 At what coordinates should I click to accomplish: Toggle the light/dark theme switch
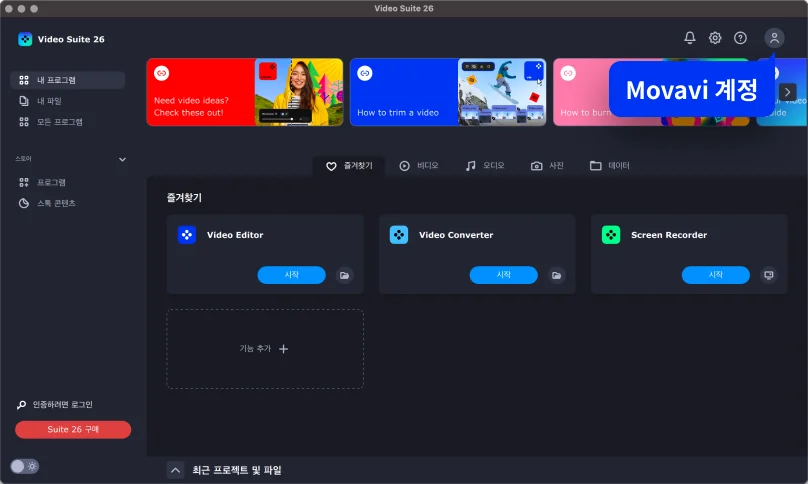pos(24,466)
